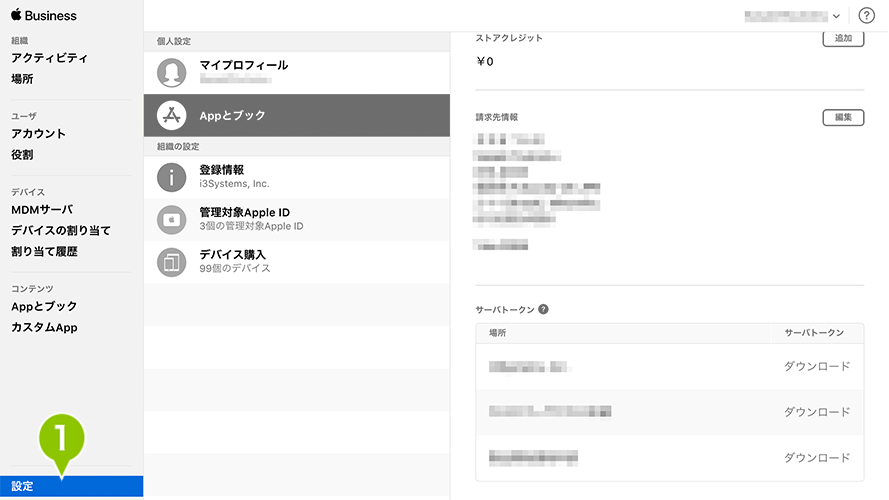Open デバイスの割り当て in the sidebar
Screen dimensions: 889x500
coord(61,231)
